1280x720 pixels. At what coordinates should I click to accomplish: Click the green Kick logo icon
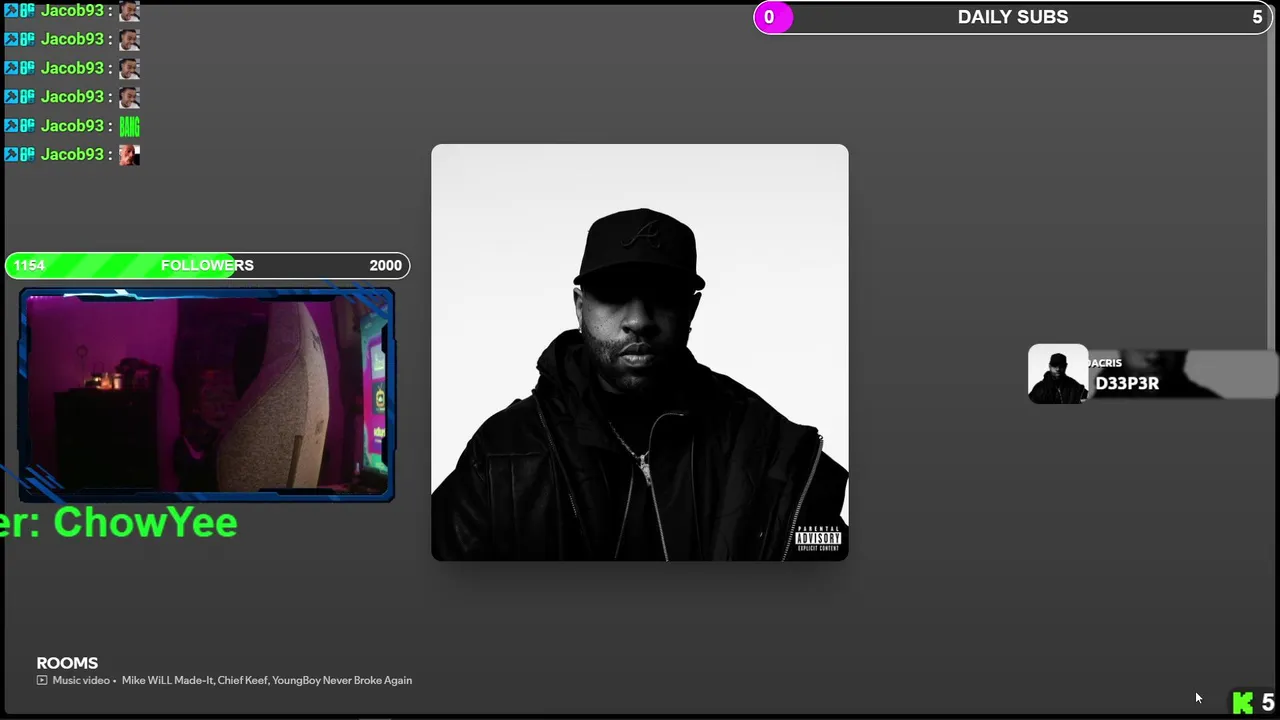click(1242, 703)
